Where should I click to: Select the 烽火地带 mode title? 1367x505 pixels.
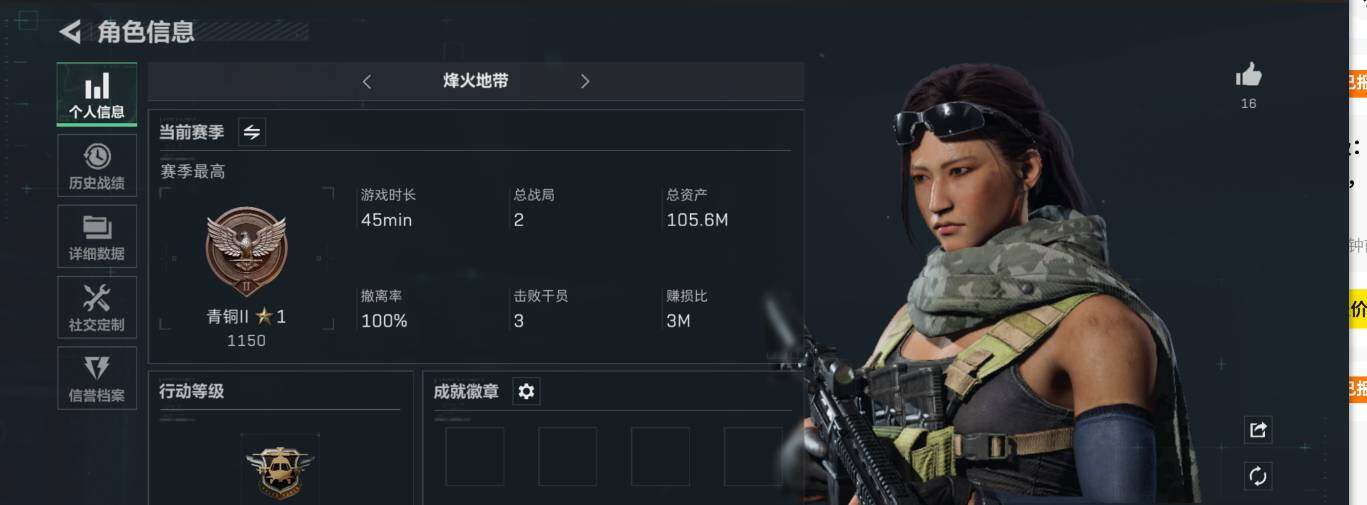tap(476, 81)
